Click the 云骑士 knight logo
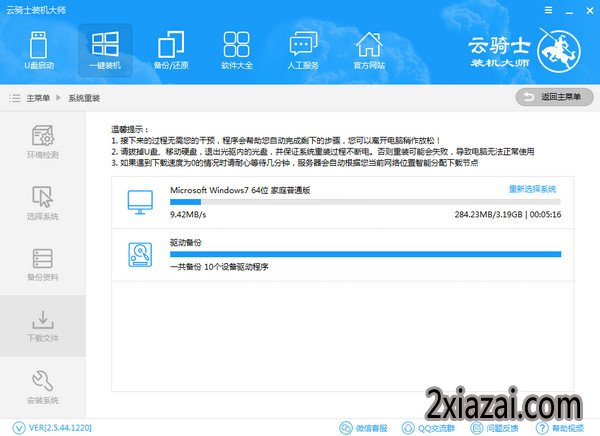 [x=559, y=51]
